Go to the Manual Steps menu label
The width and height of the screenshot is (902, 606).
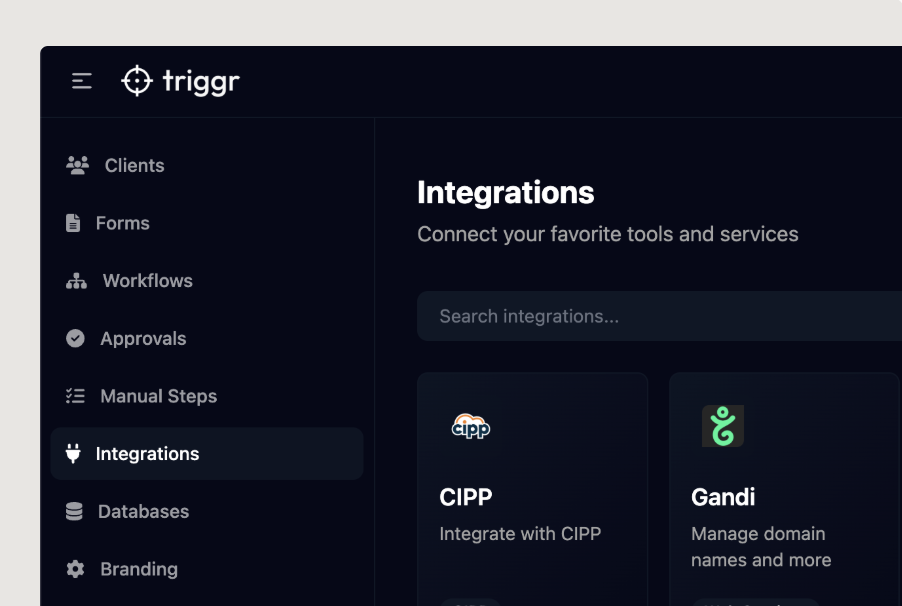158,396
